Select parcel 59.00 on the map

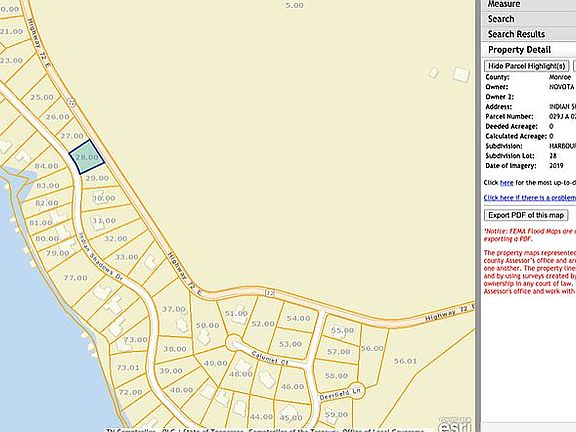(336, 415)
